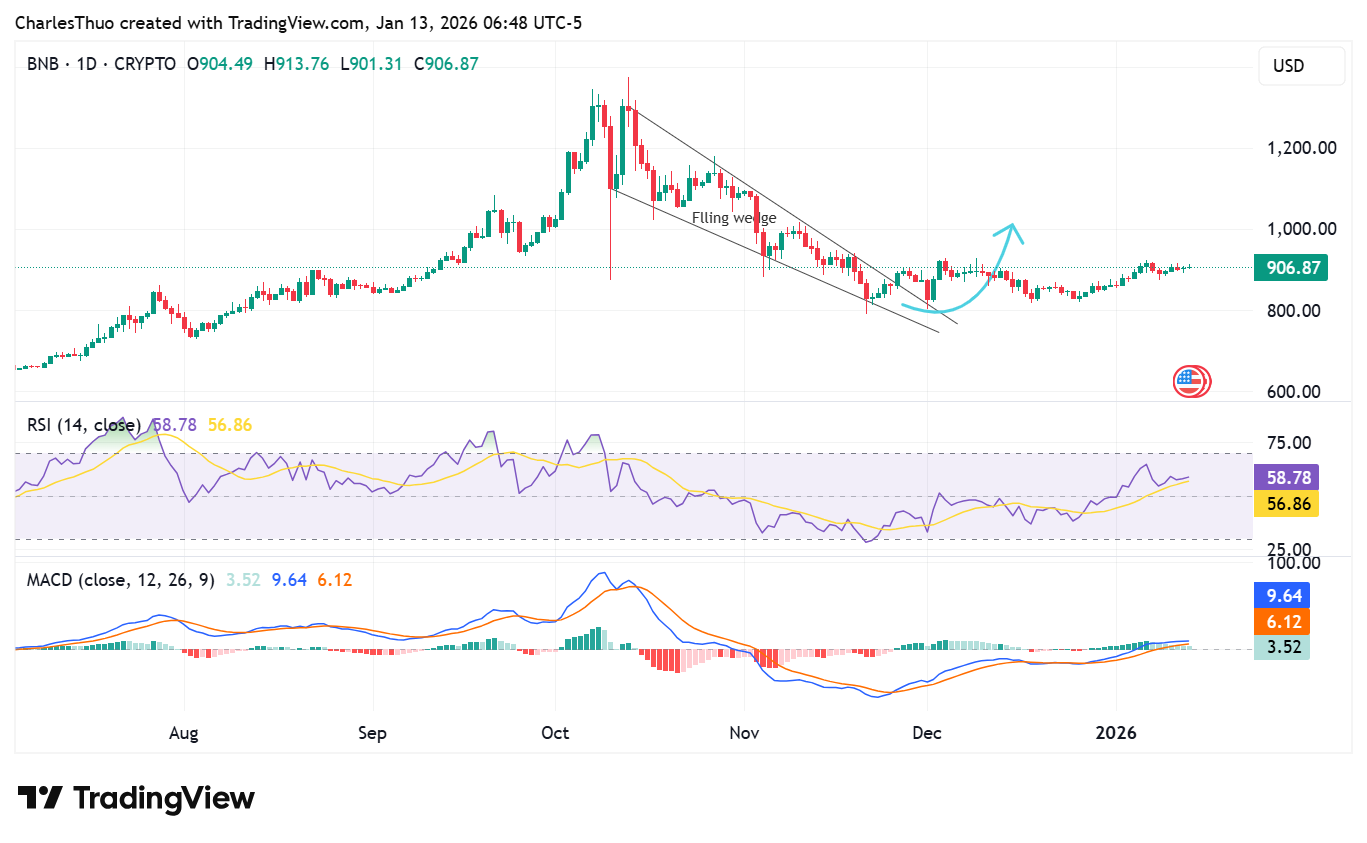Click the 906.87 price label badge
Image resolution: width=1367 pixels, height=843 pixels.
point(1290,267)
